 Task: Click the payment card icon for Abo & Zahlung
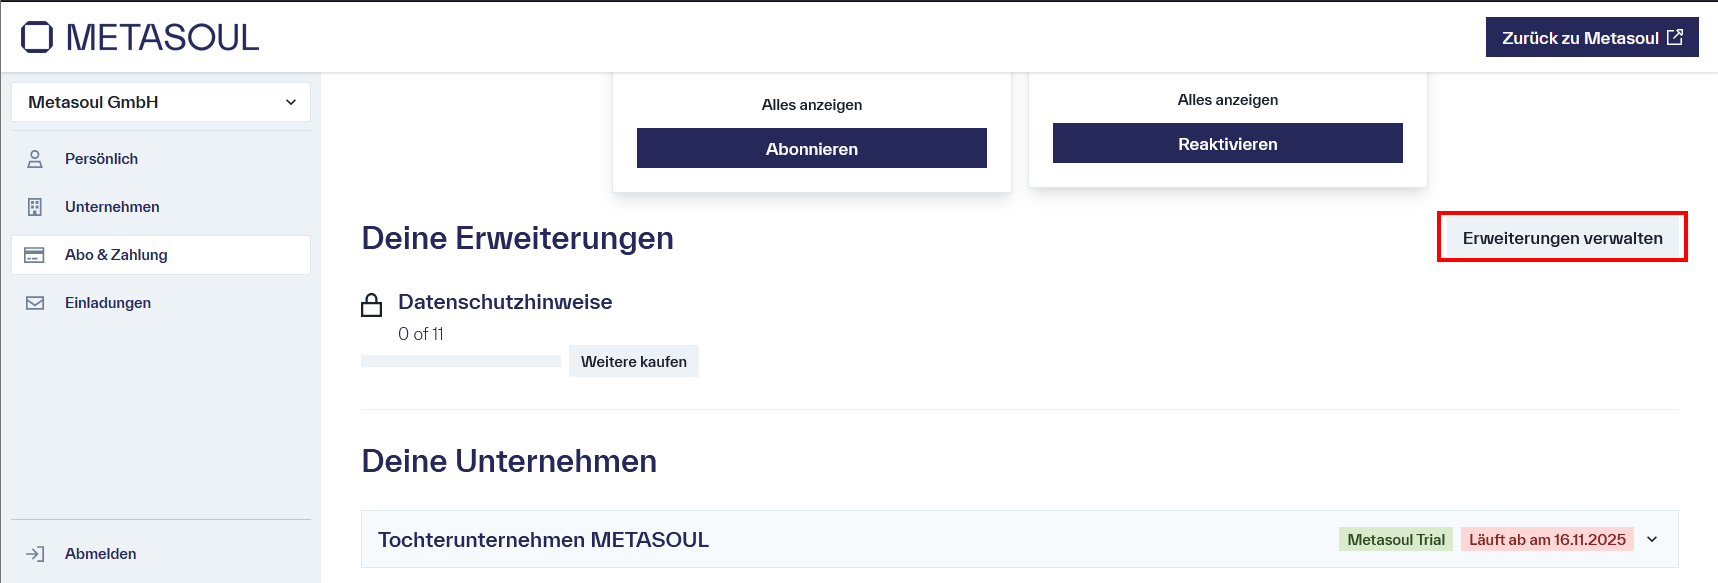(x=36, y=254)
